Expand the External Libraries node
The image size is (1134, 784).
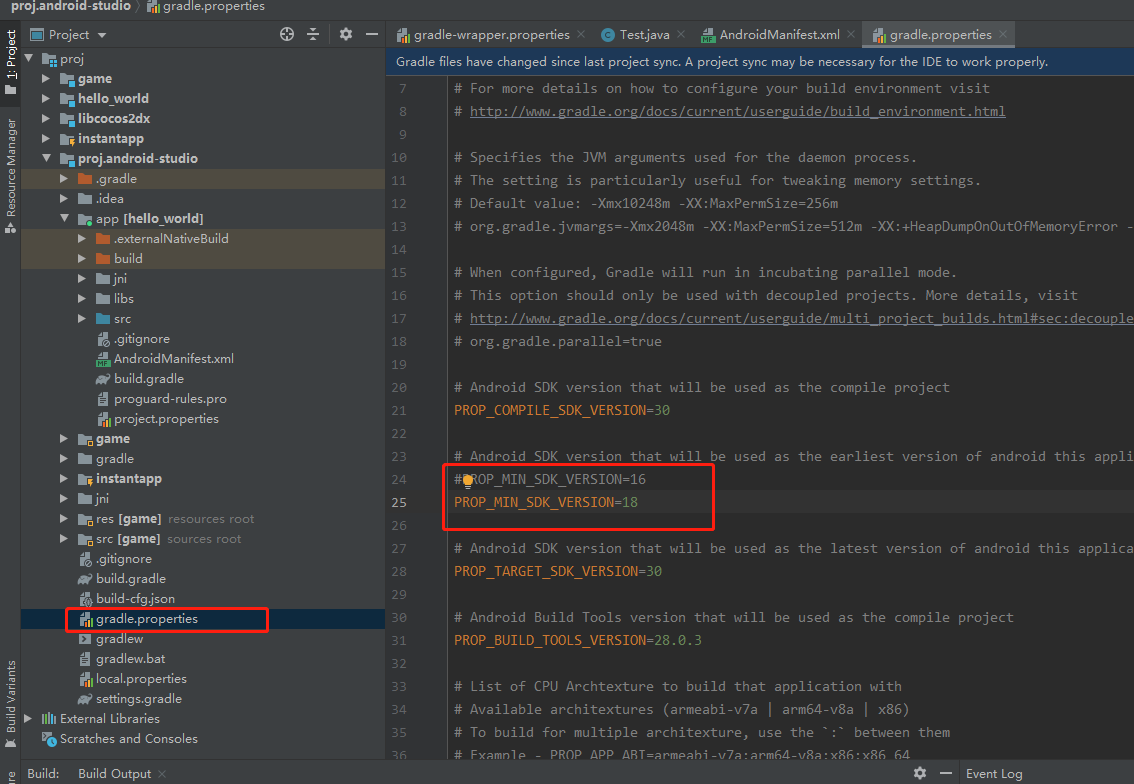29,718
